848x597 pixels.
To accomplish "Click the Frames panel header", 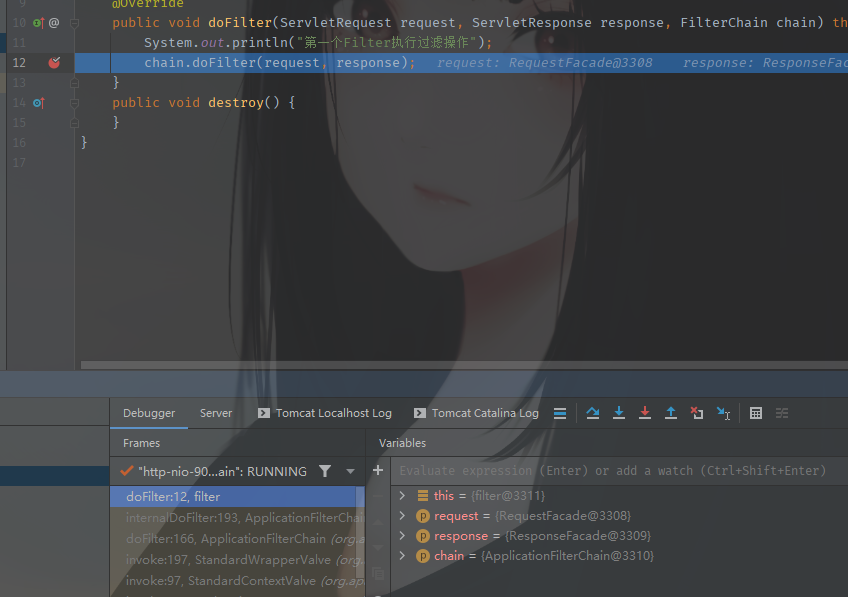I will tap(142, 443).
